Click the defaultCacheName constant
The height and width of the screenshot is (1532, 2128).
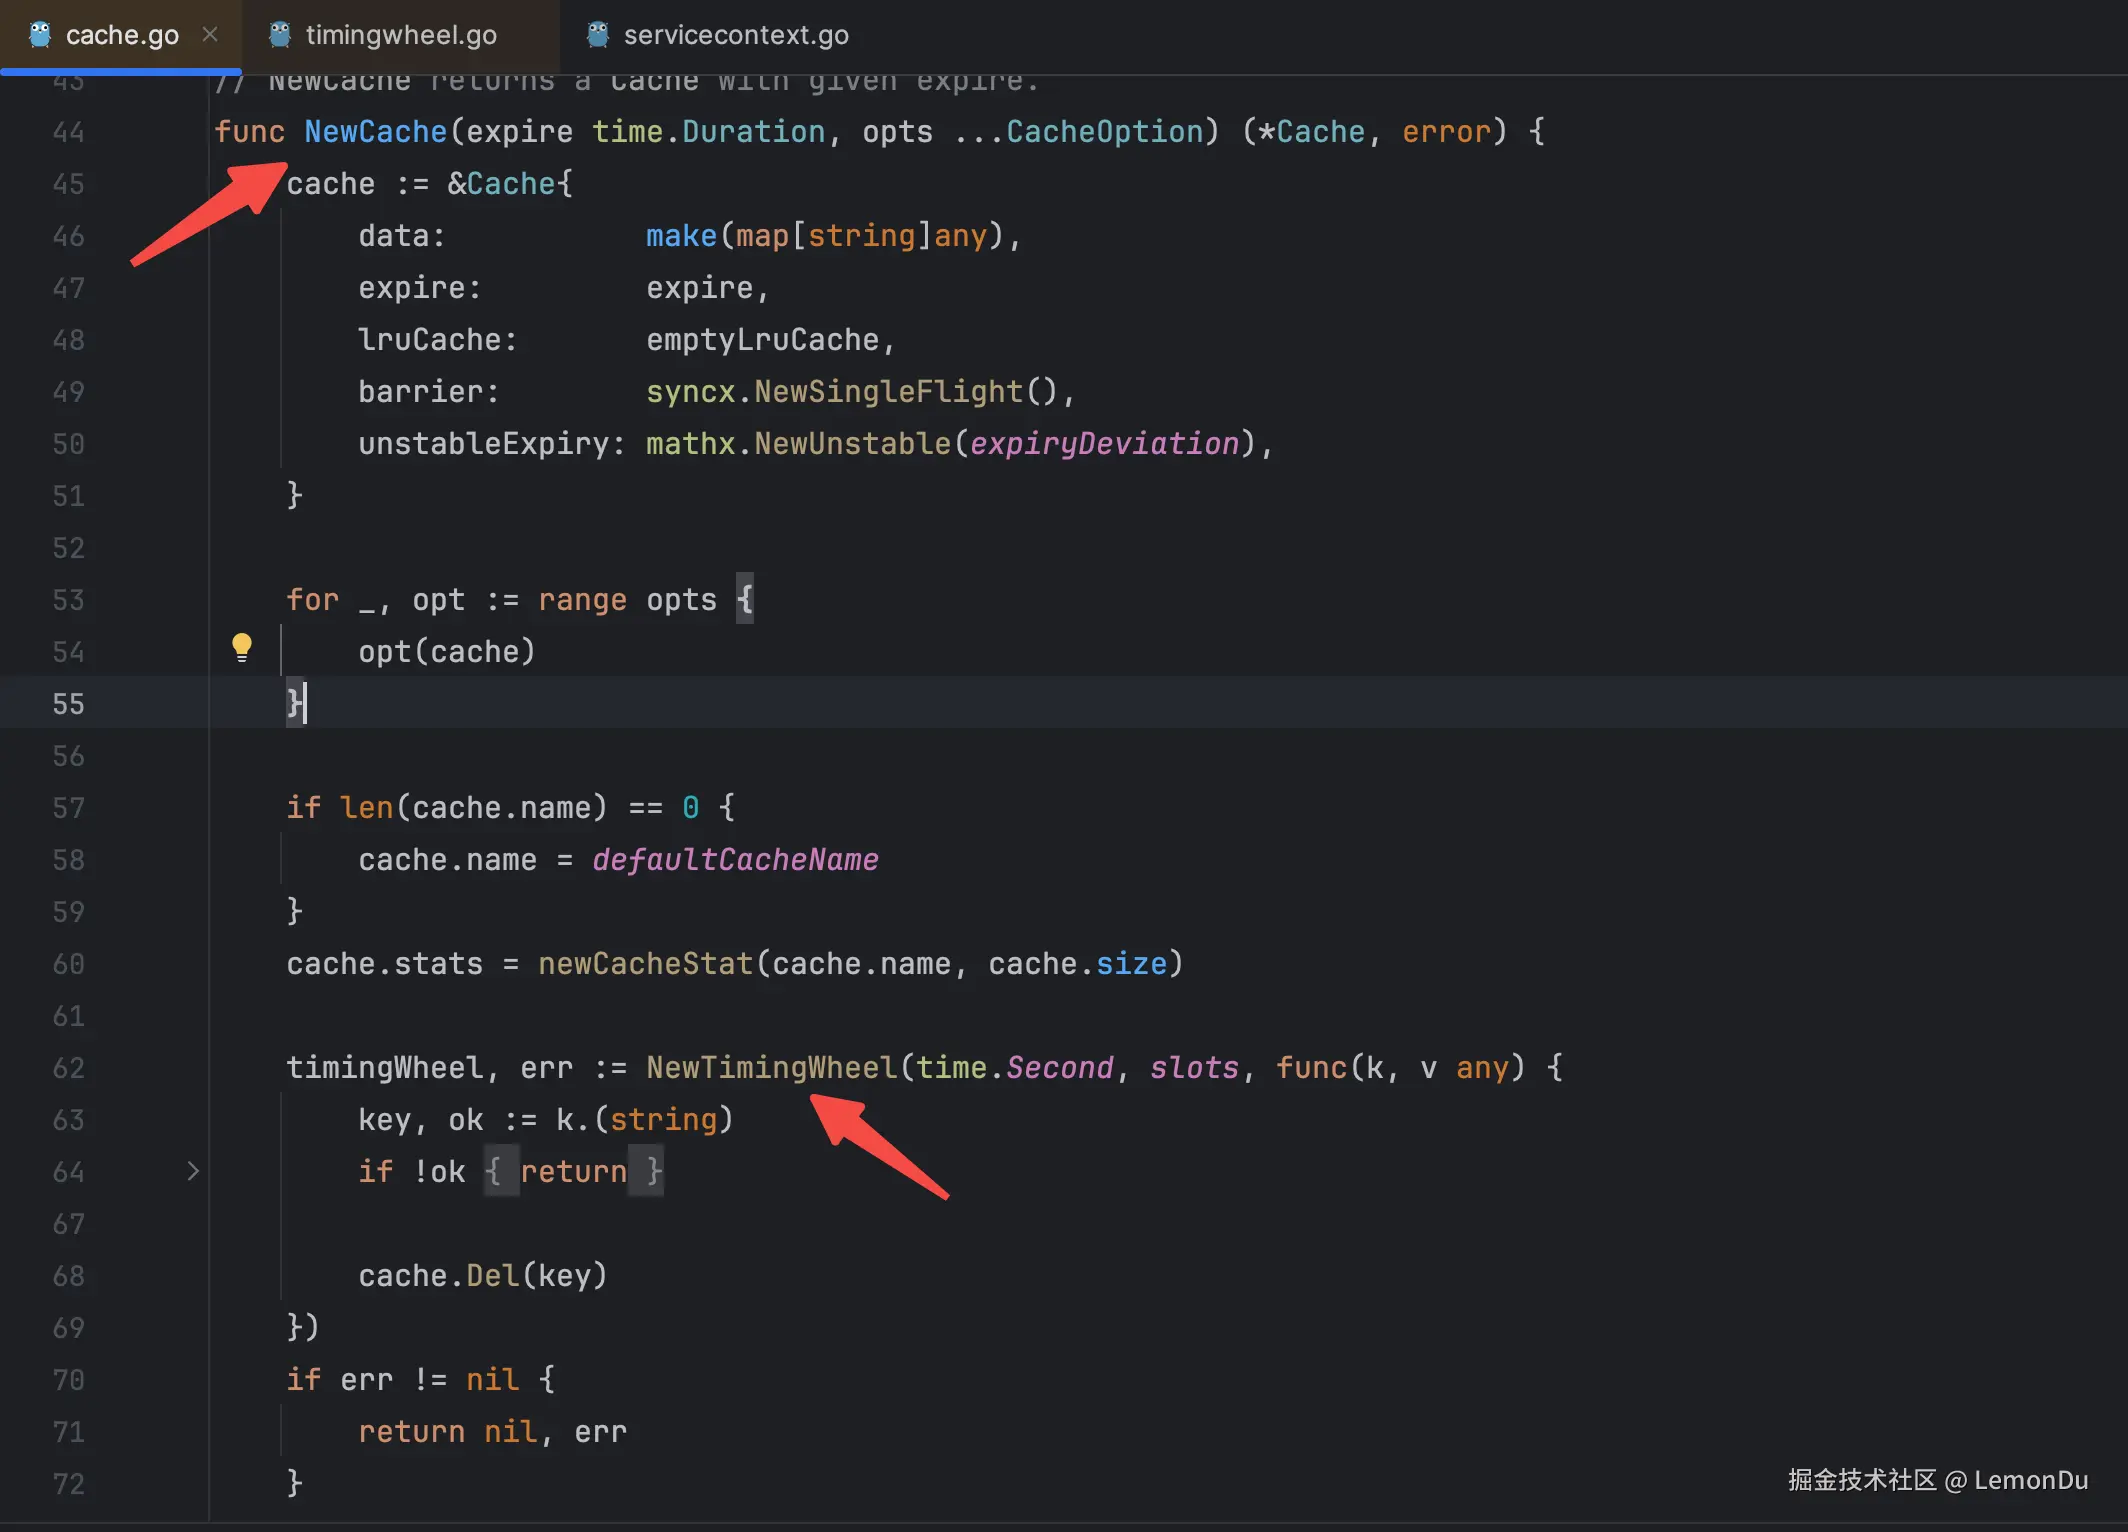[x=735, y=859]
